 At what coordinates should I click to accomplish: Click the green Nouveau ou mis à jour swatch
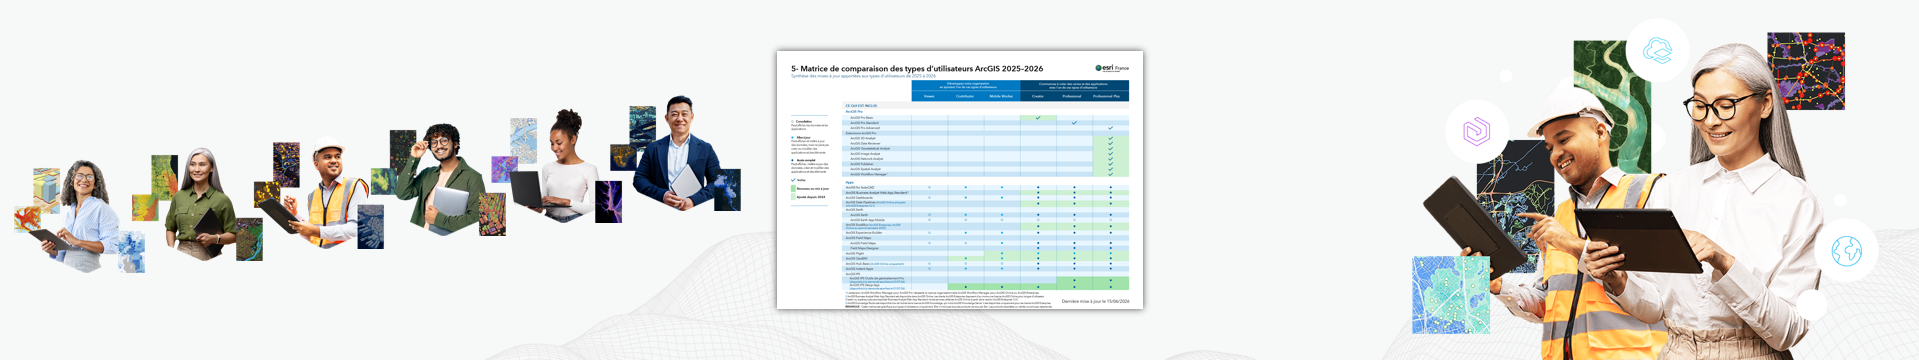point(793,188)
